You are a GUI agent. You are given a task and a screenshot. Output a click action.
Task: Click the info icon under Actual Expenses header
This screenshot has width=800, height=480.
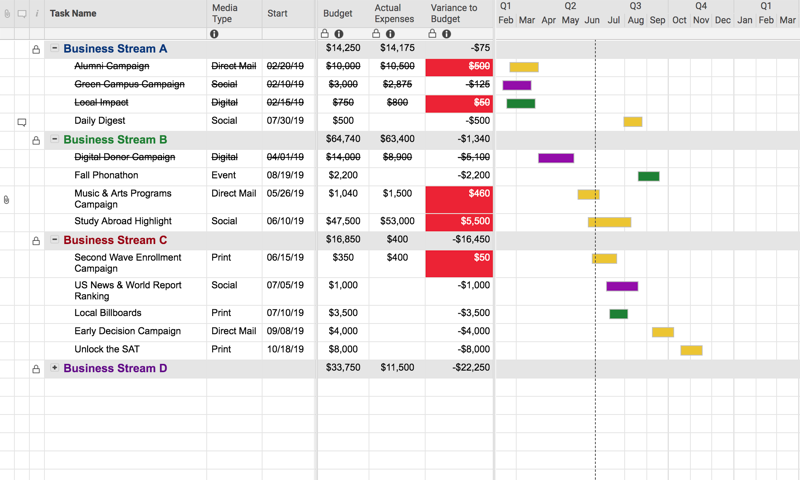click(391, 34)
